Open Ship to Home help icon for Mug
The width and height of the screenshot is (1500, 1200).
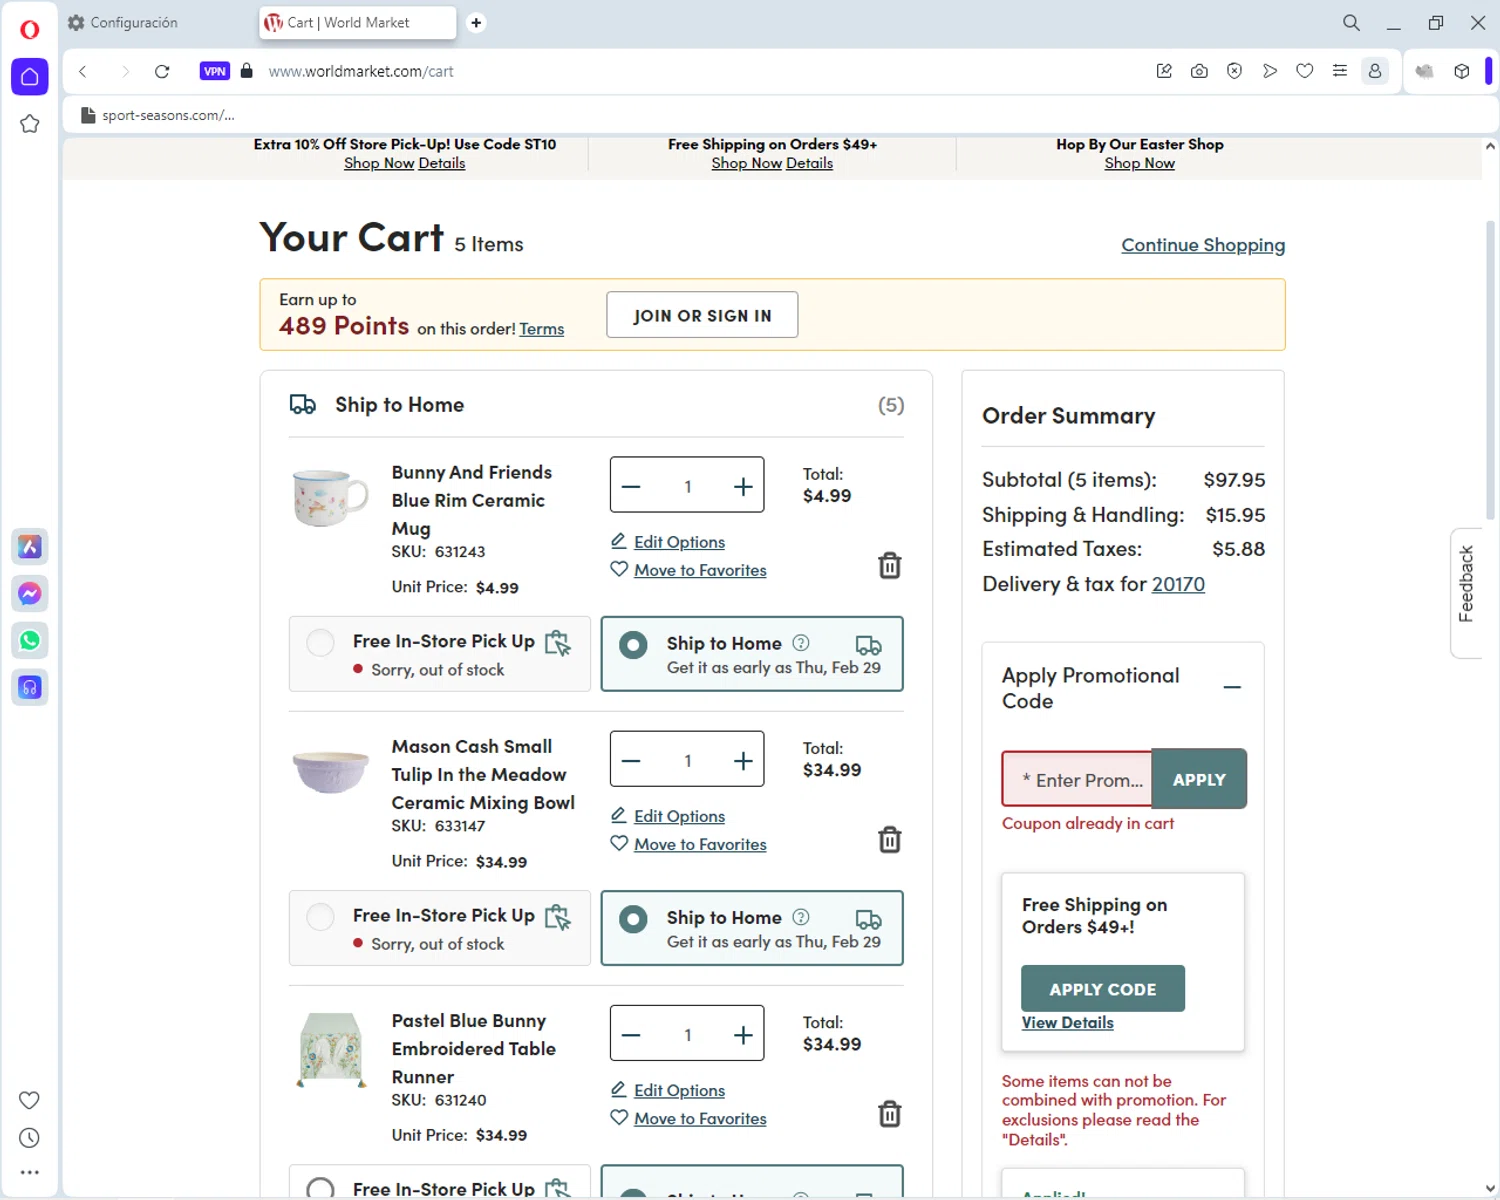tap(801, 643)
